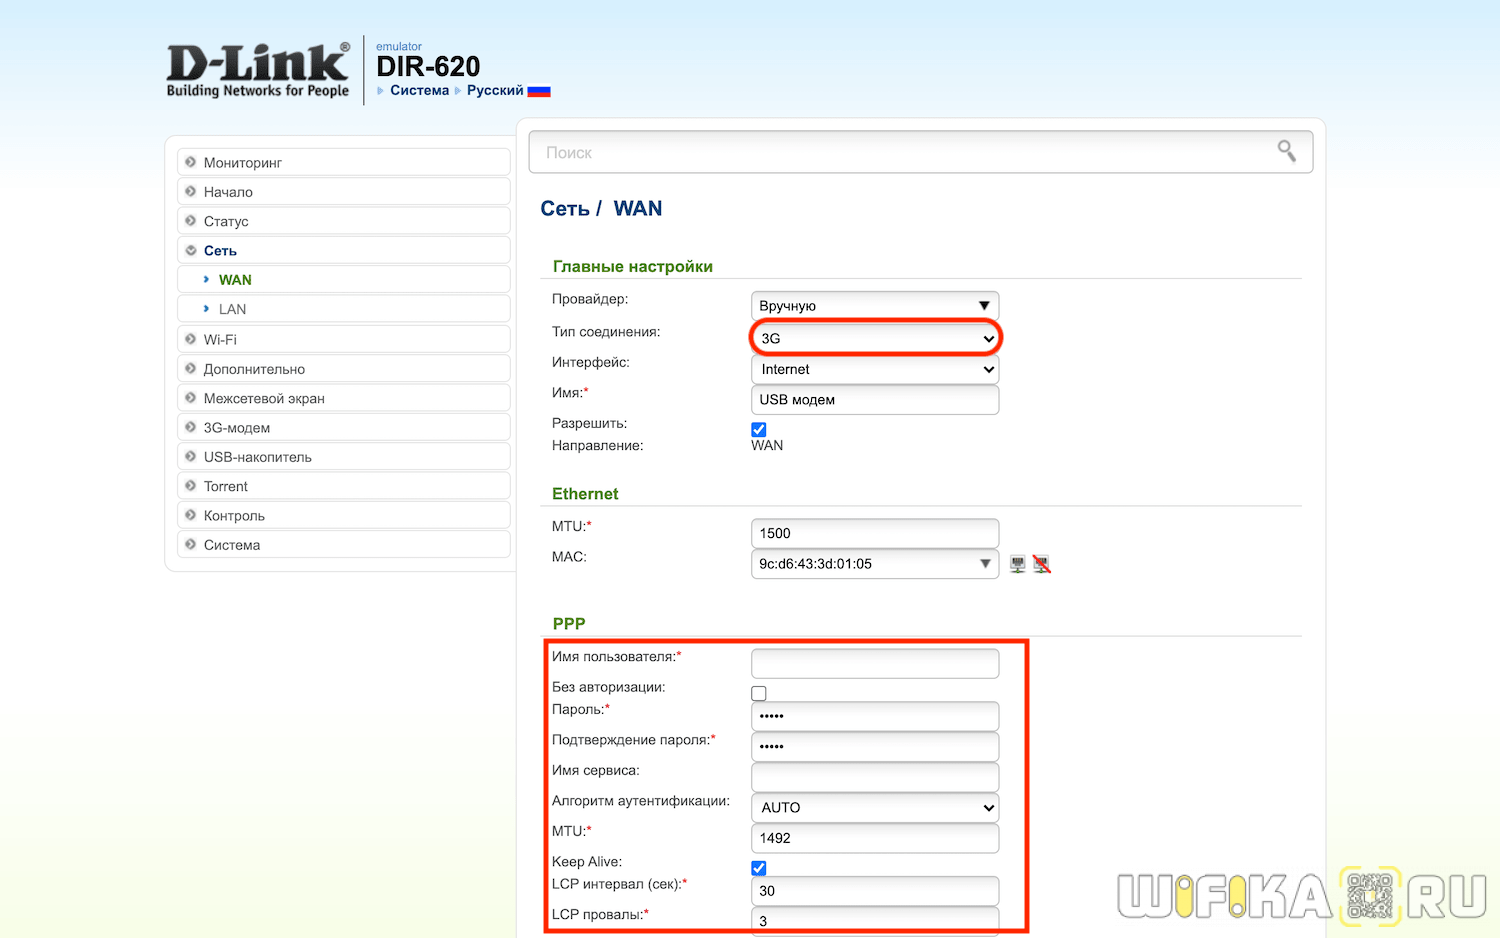Collapse the Сеть section in sidebar
Screen dimensions: 1500x938
[344, 250]
